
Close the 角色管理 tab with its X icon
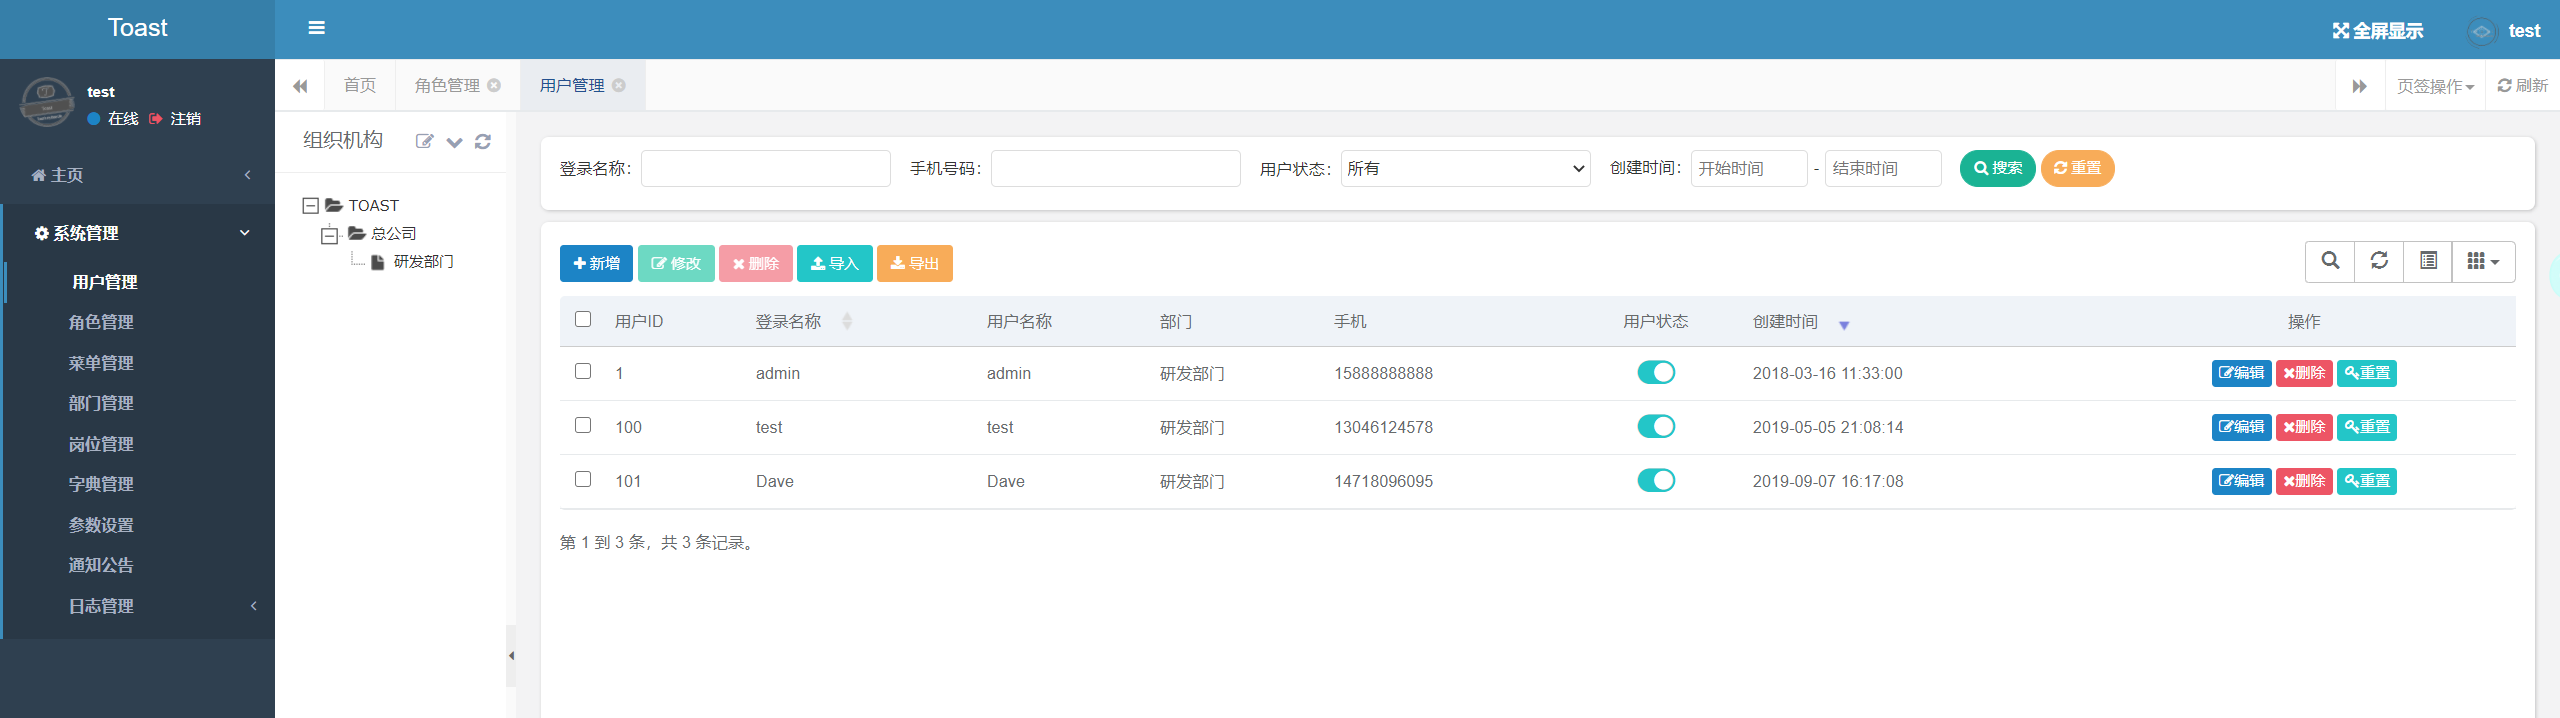(x=494, y=86)
